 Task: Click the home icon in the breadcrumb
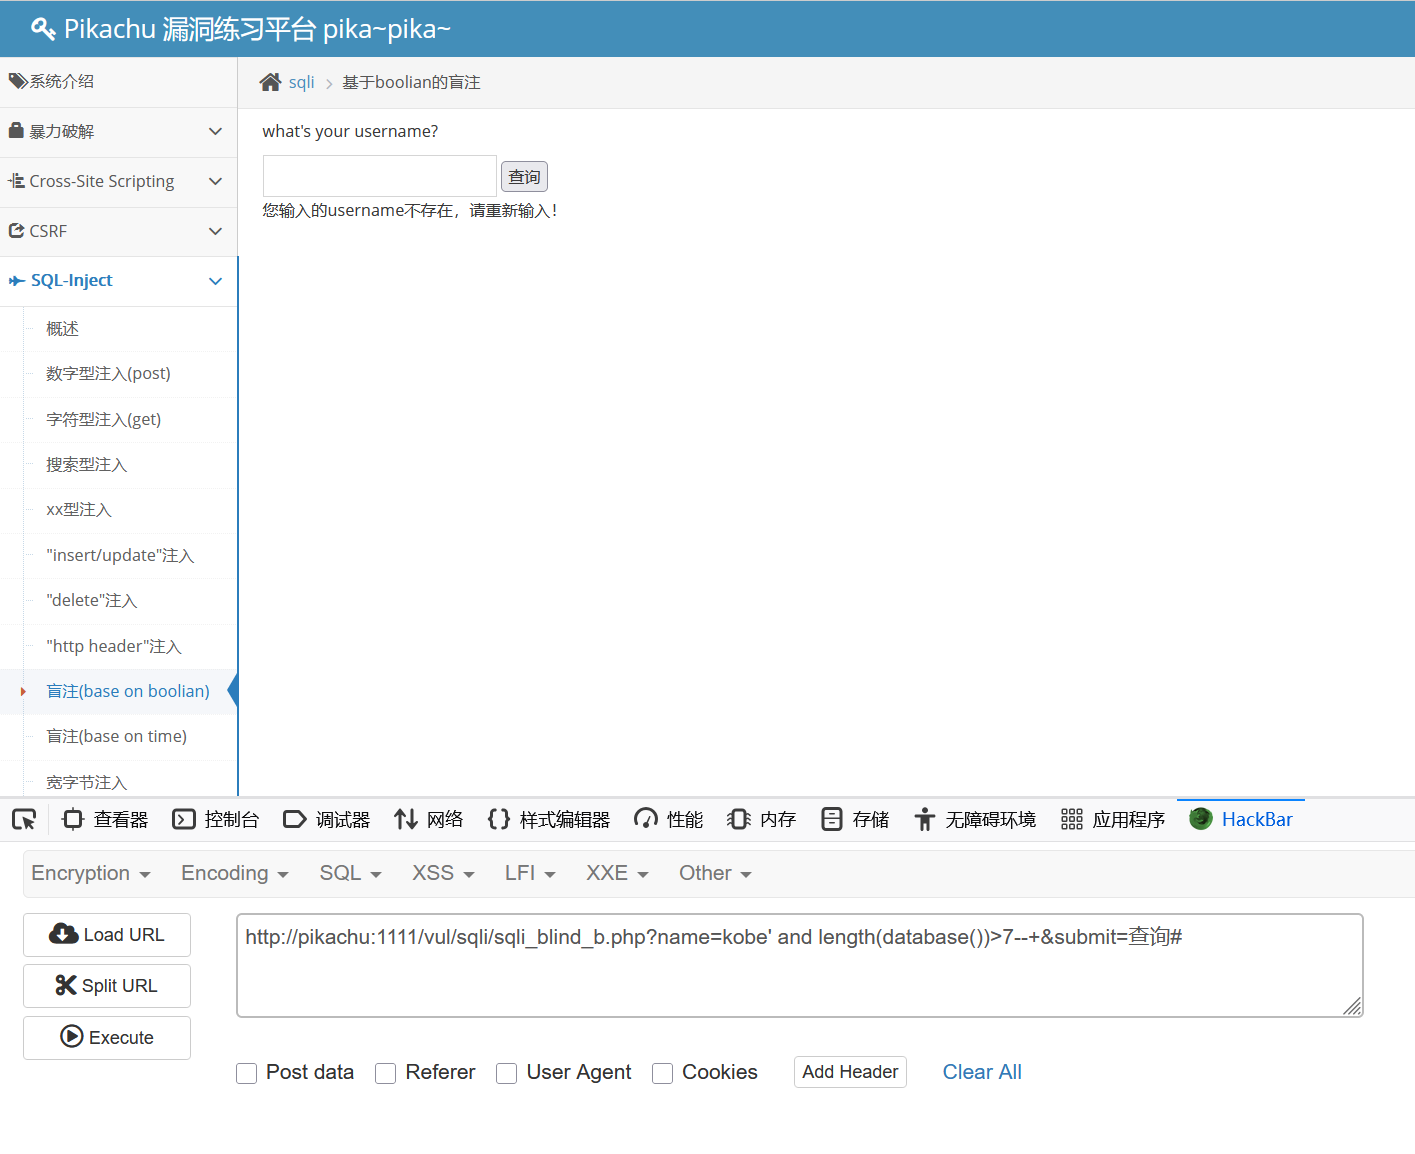pos(270,82)
